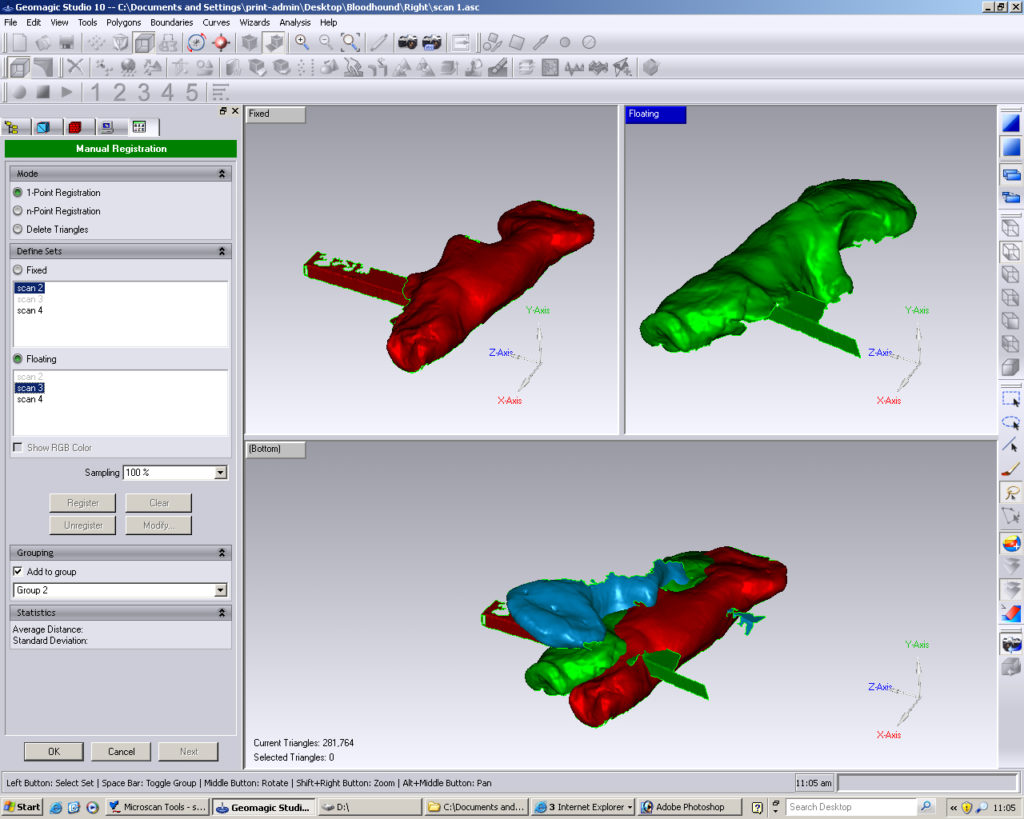The width and height of the screenshot is (1024, 819).
Task: Click the Cancel button
Action: (x=121, y=751)
